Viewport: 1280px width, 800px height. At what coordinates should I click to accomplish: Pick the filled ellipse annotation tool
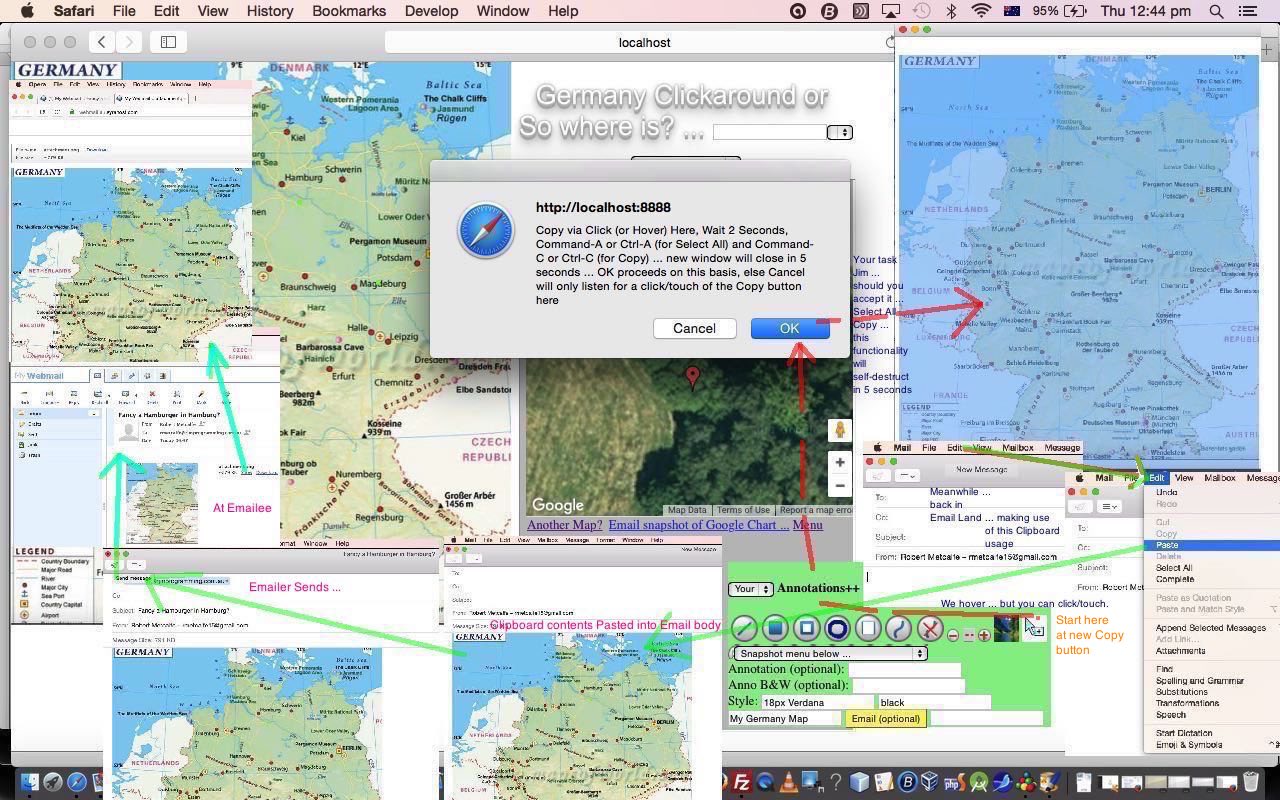837,628
